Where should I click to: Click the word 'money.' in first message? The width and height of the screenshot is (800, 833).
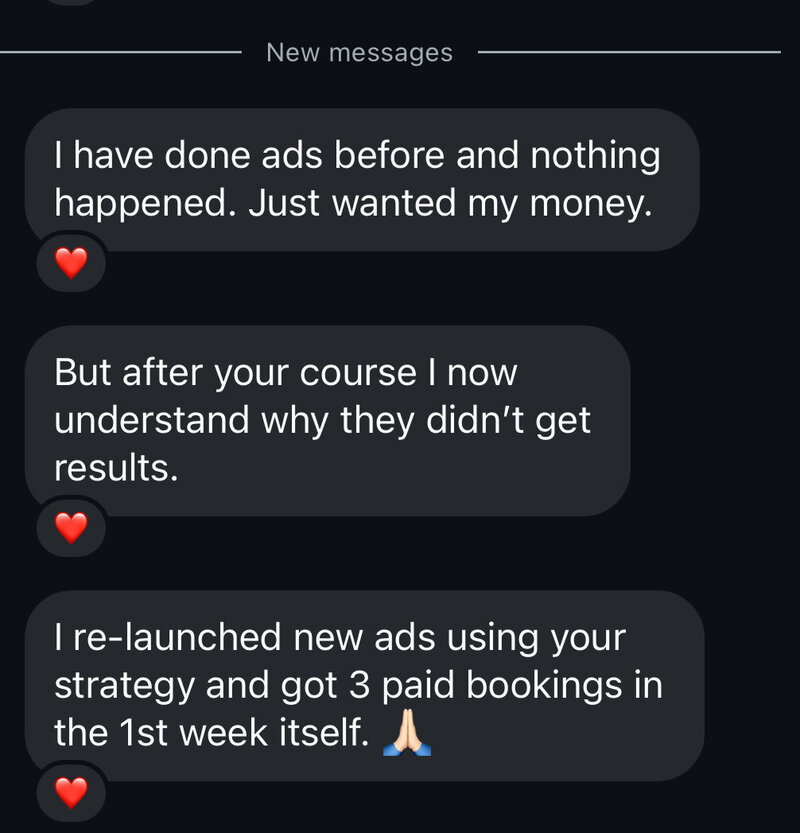point(591,205)
